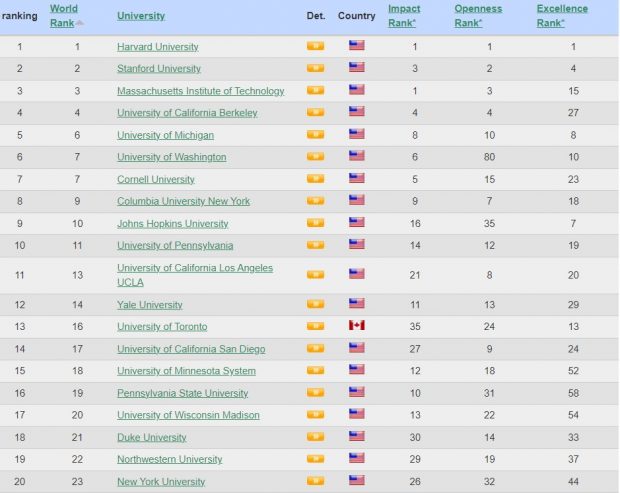Click details icon for Columbia University New York
This screenshot has width=620, height=493.
[315, 201]
